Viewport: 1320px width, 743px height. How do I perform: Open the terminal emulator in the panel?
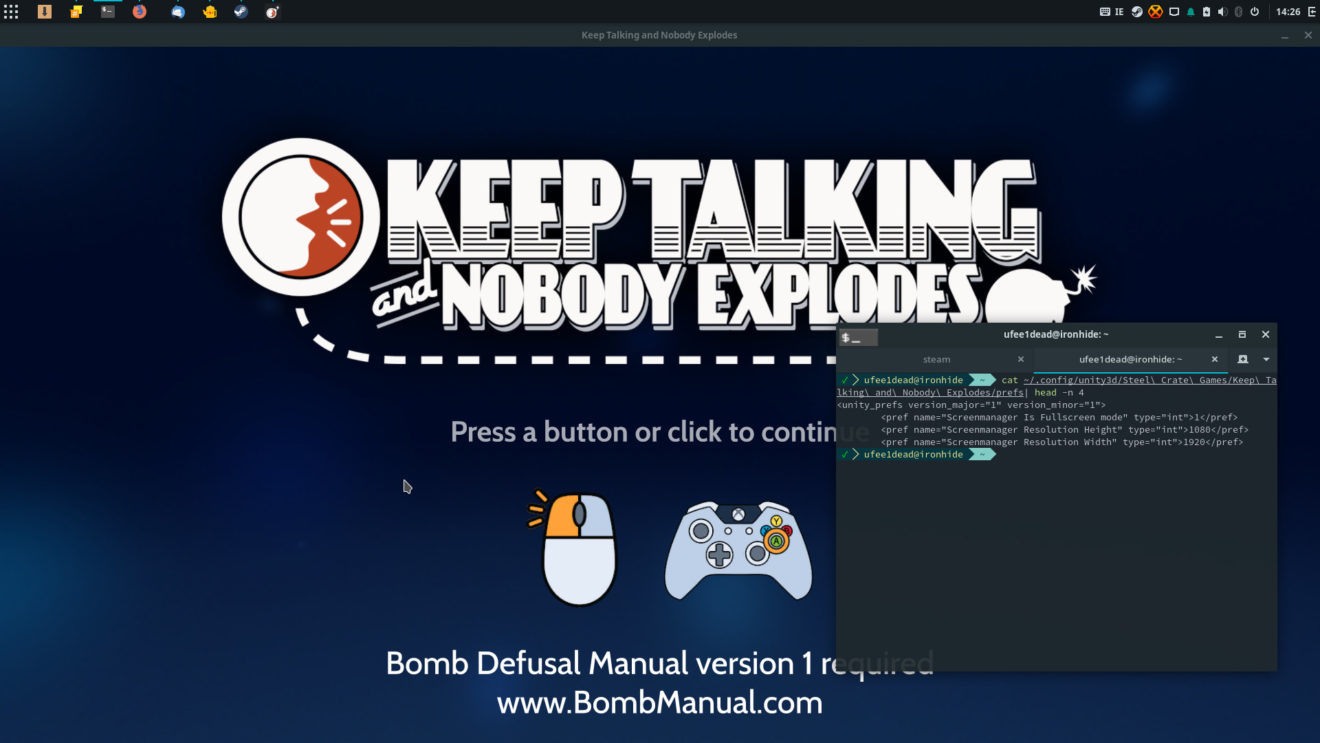(107, 11)
